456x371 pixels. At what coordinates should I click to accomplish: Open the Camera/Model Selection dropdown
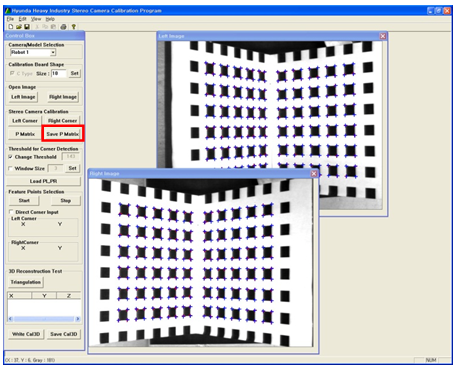point(53,53)
